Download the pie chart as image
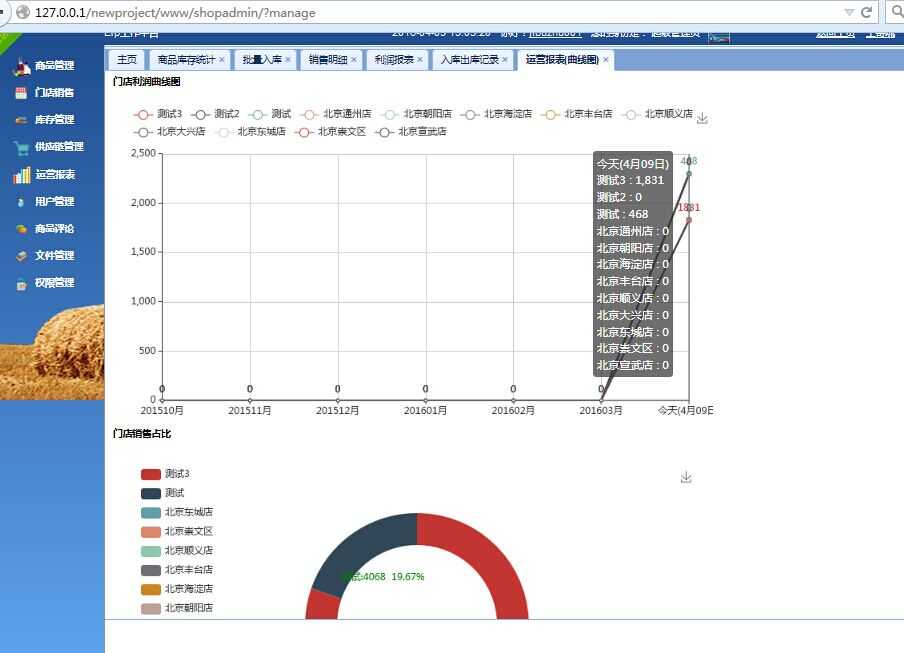The height and width of the screenshot is (653, 904). 686,477
